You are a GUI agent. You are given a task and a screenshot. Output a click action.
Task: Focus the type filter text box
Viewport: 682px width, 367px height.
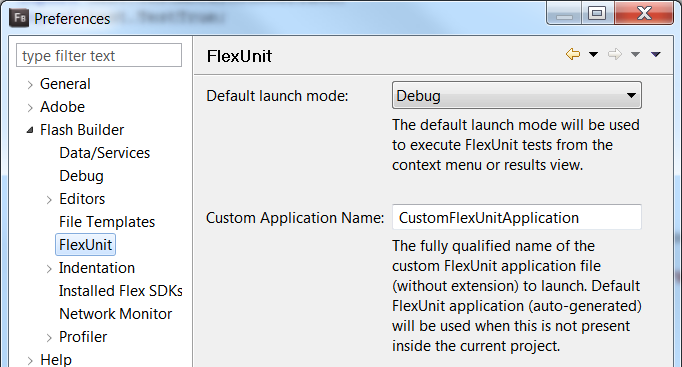tap(99, 55)
